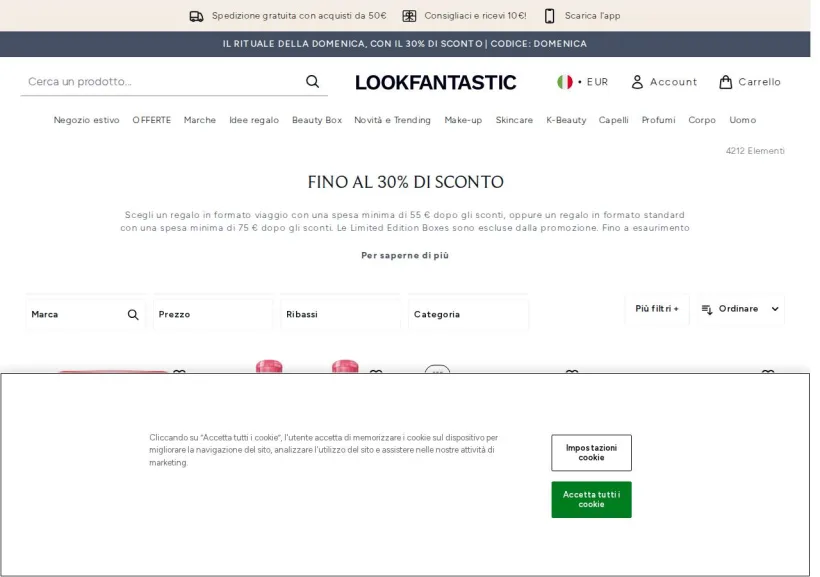Click Consigliaci e ricevi 10€ link

click(x=475, y=16)
